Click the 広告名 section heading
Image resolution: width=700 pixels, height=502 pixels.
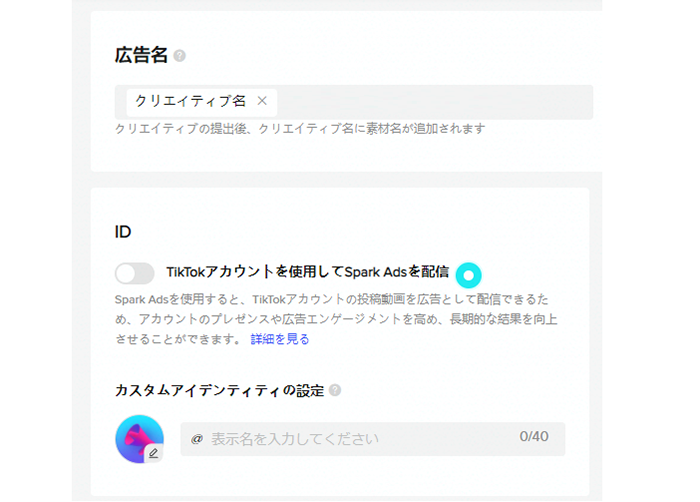[x=141, y=55]
